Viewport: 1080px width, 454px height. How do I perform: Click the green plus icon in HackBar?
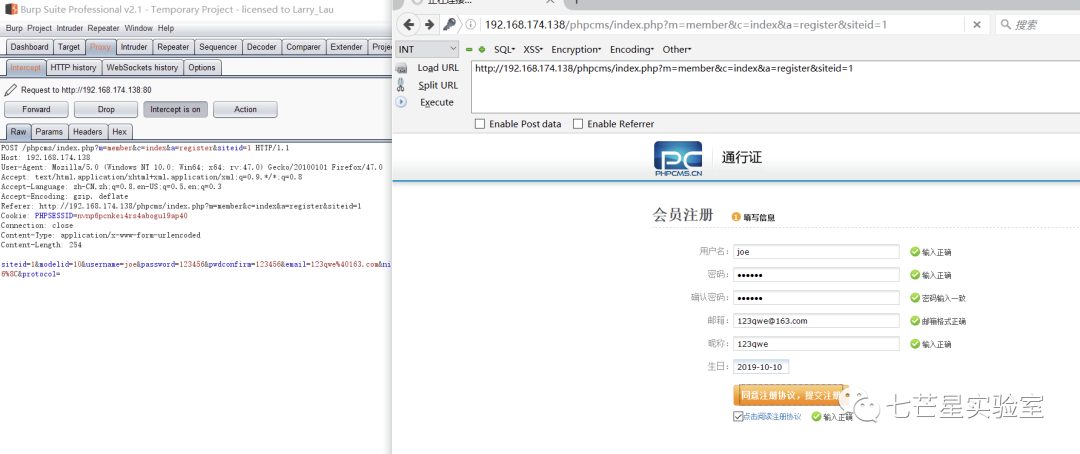pos(481,50)
